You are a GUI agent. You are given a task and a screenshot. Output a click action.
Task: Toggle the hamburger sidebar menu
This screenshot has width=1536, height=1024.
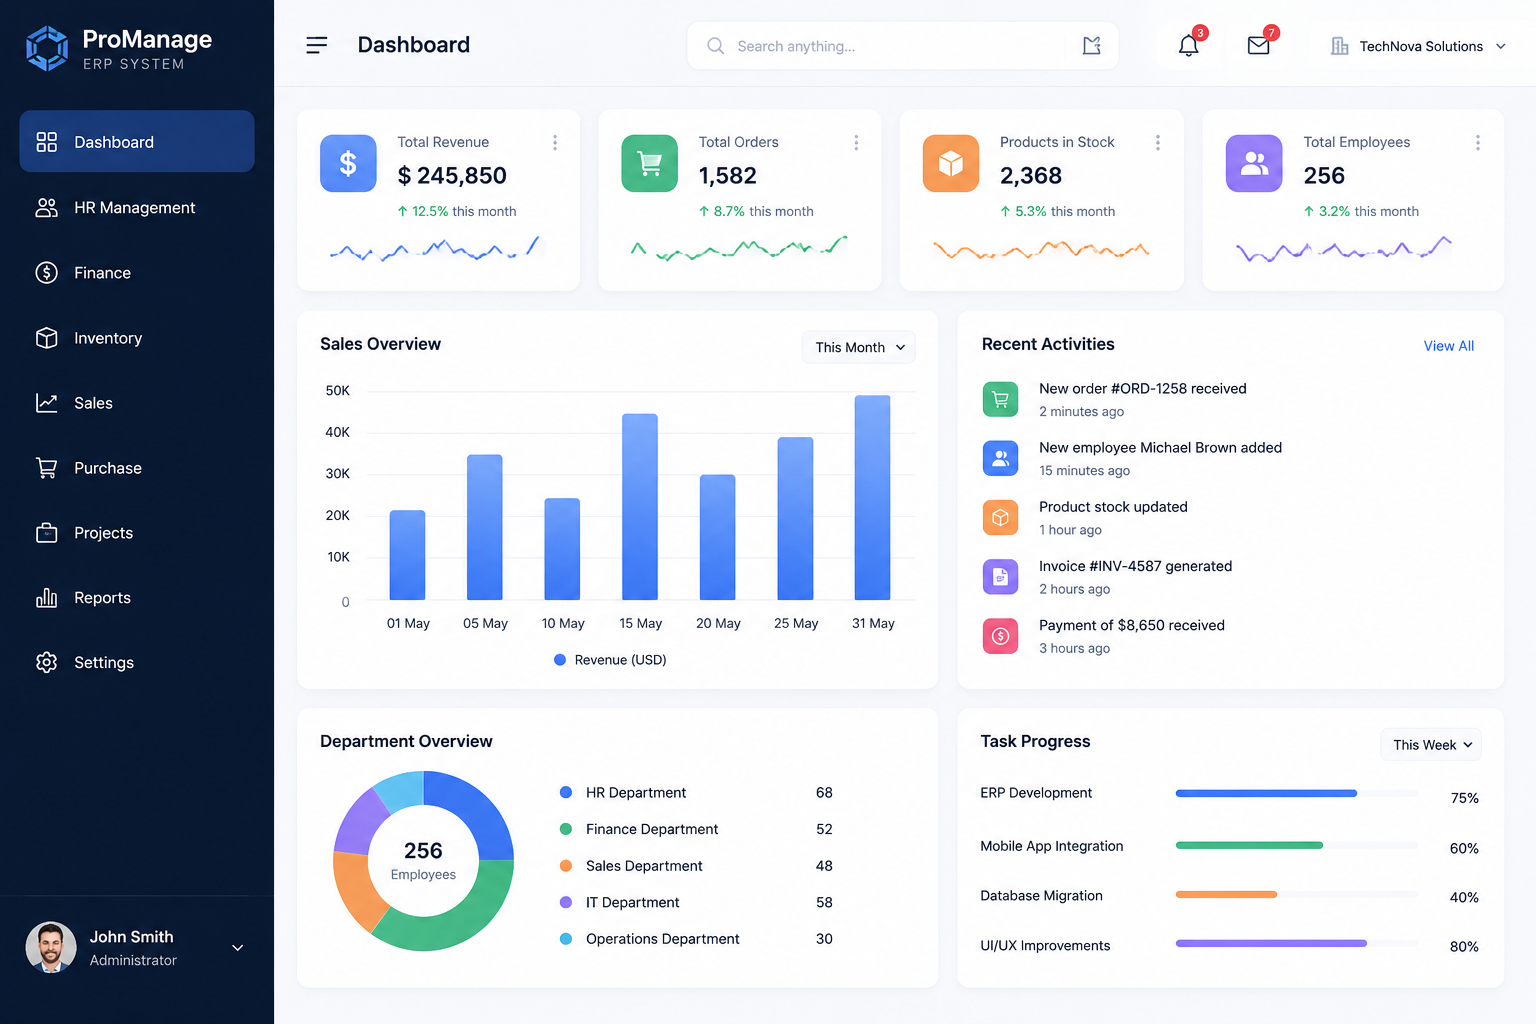click(317, 45)
